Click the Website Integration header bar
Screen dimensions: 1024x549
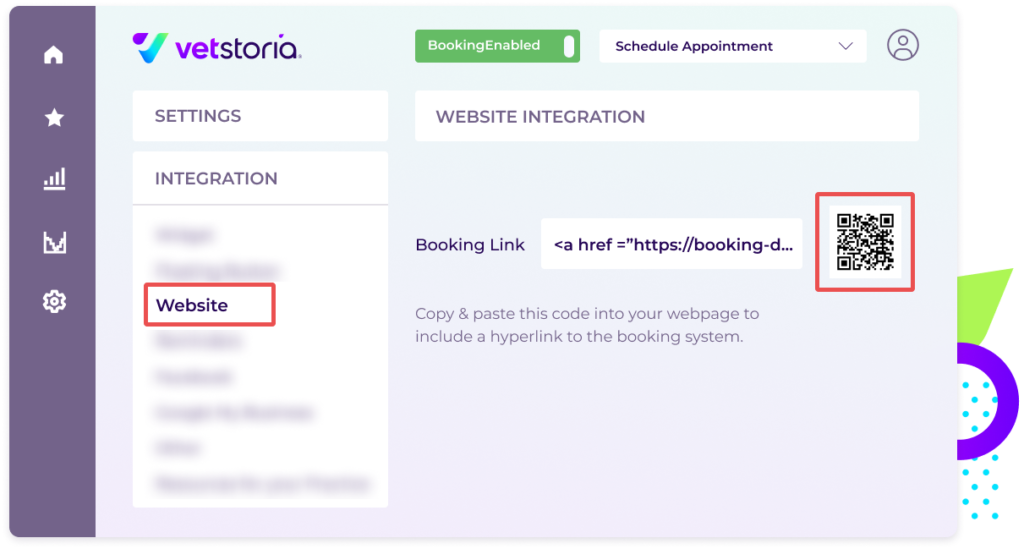(667, 116)
